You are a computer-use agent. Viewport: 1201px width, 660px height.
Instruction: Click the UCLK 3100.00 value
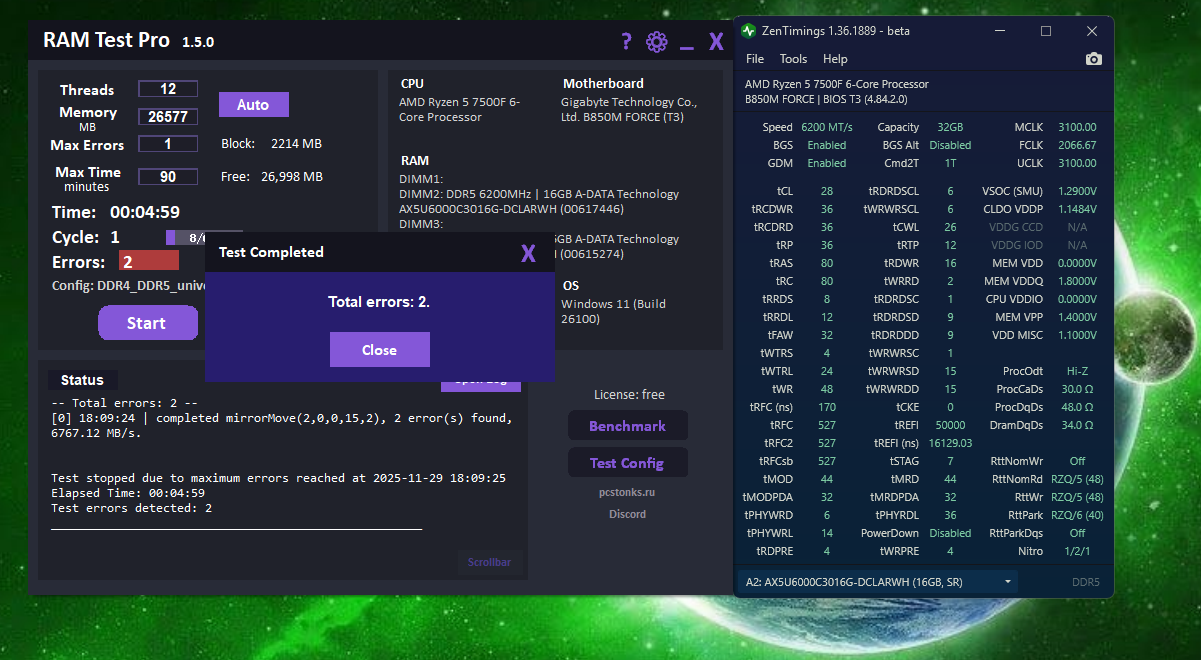[x=1077, y=163]
